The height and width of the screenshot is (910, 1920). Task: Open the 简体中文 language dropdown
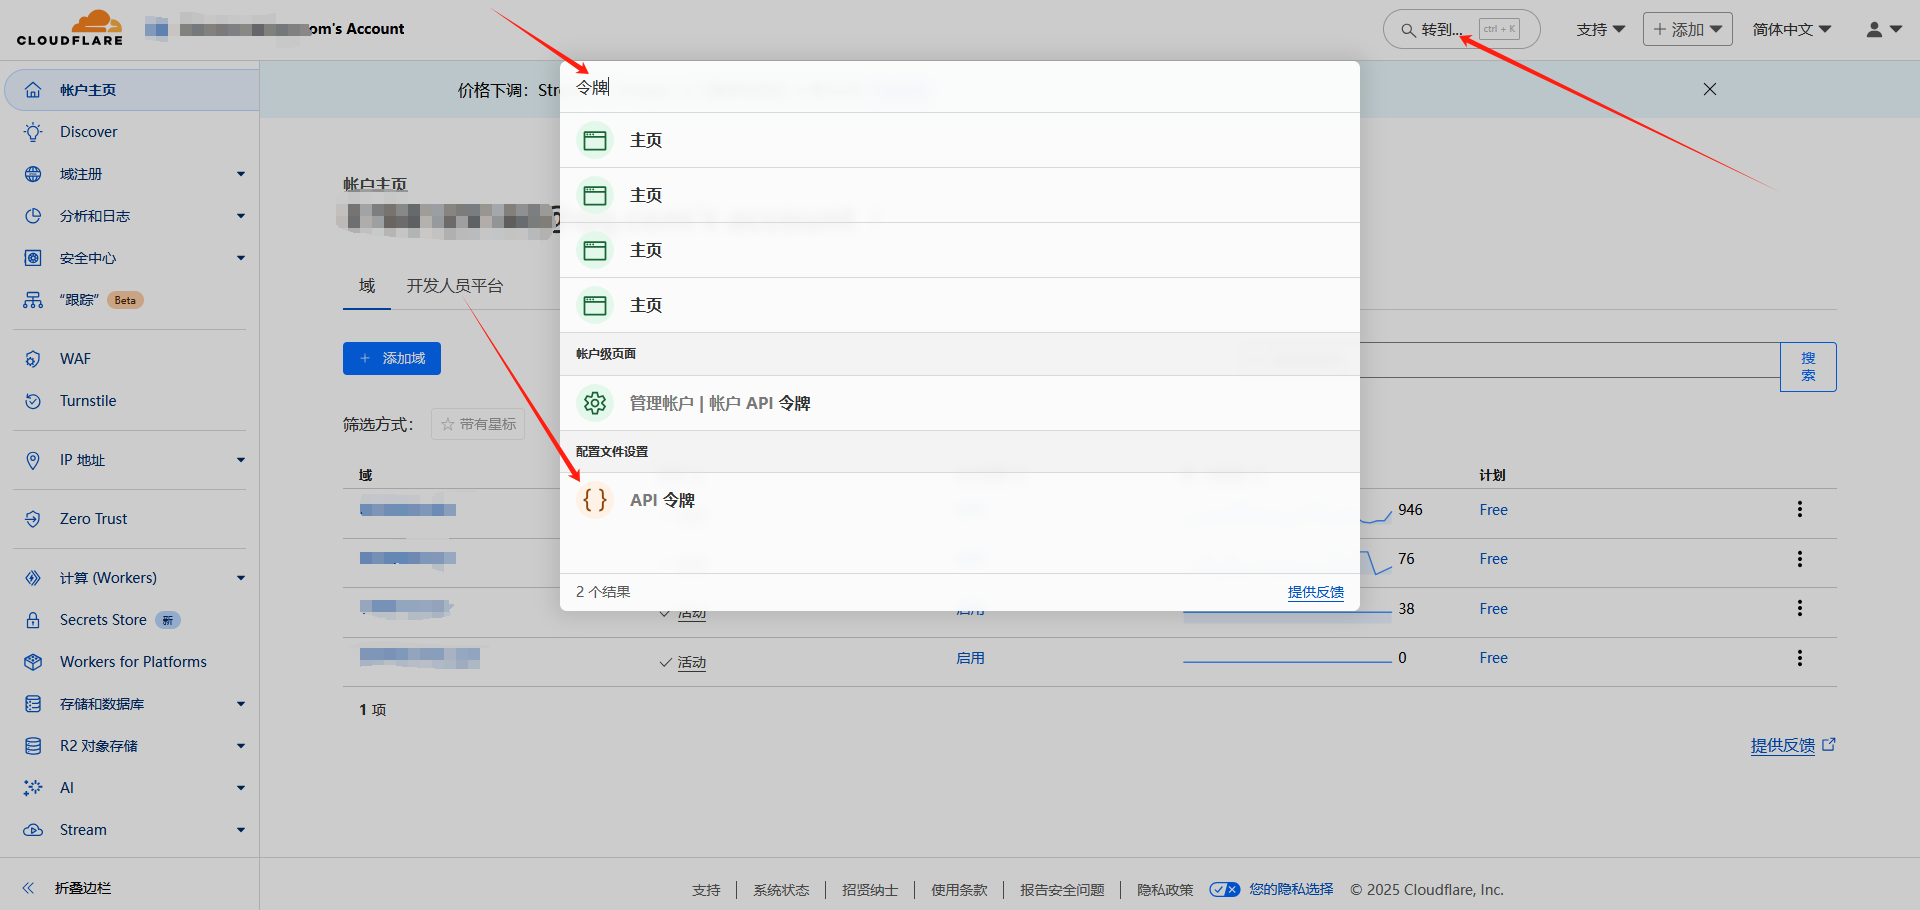(1791, 30)
